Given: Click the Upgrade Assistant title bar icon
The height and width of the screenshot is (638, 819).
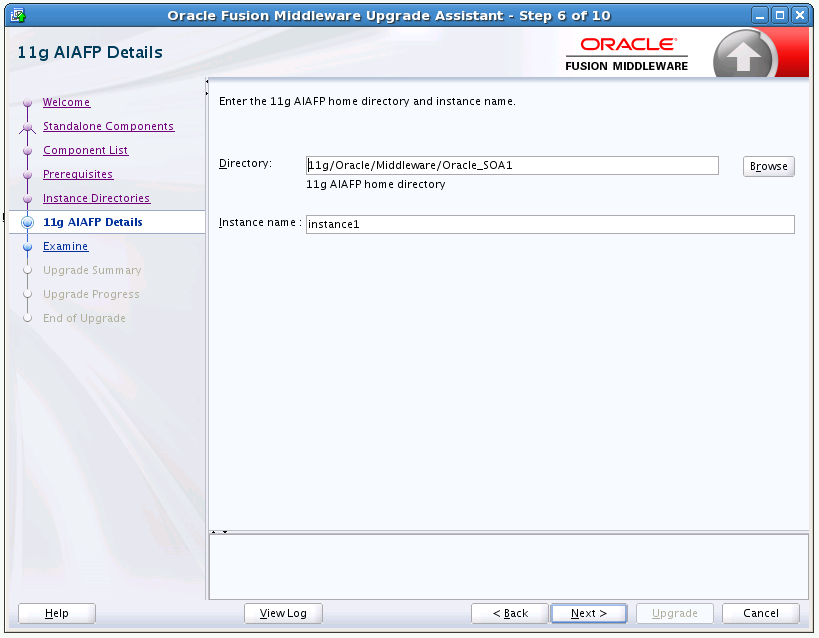Looking at the screenshot, I should coord(18,15).
